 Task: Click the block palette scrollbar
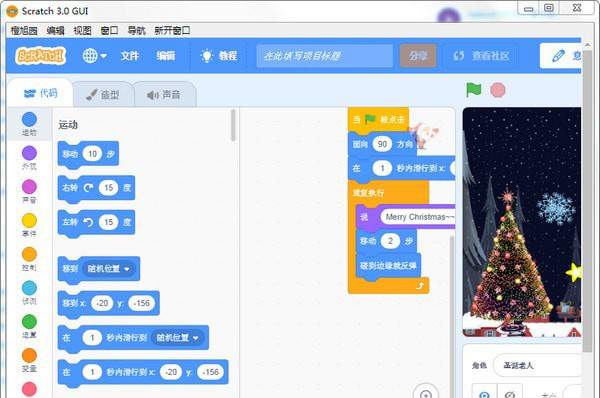tap(233, 126)
